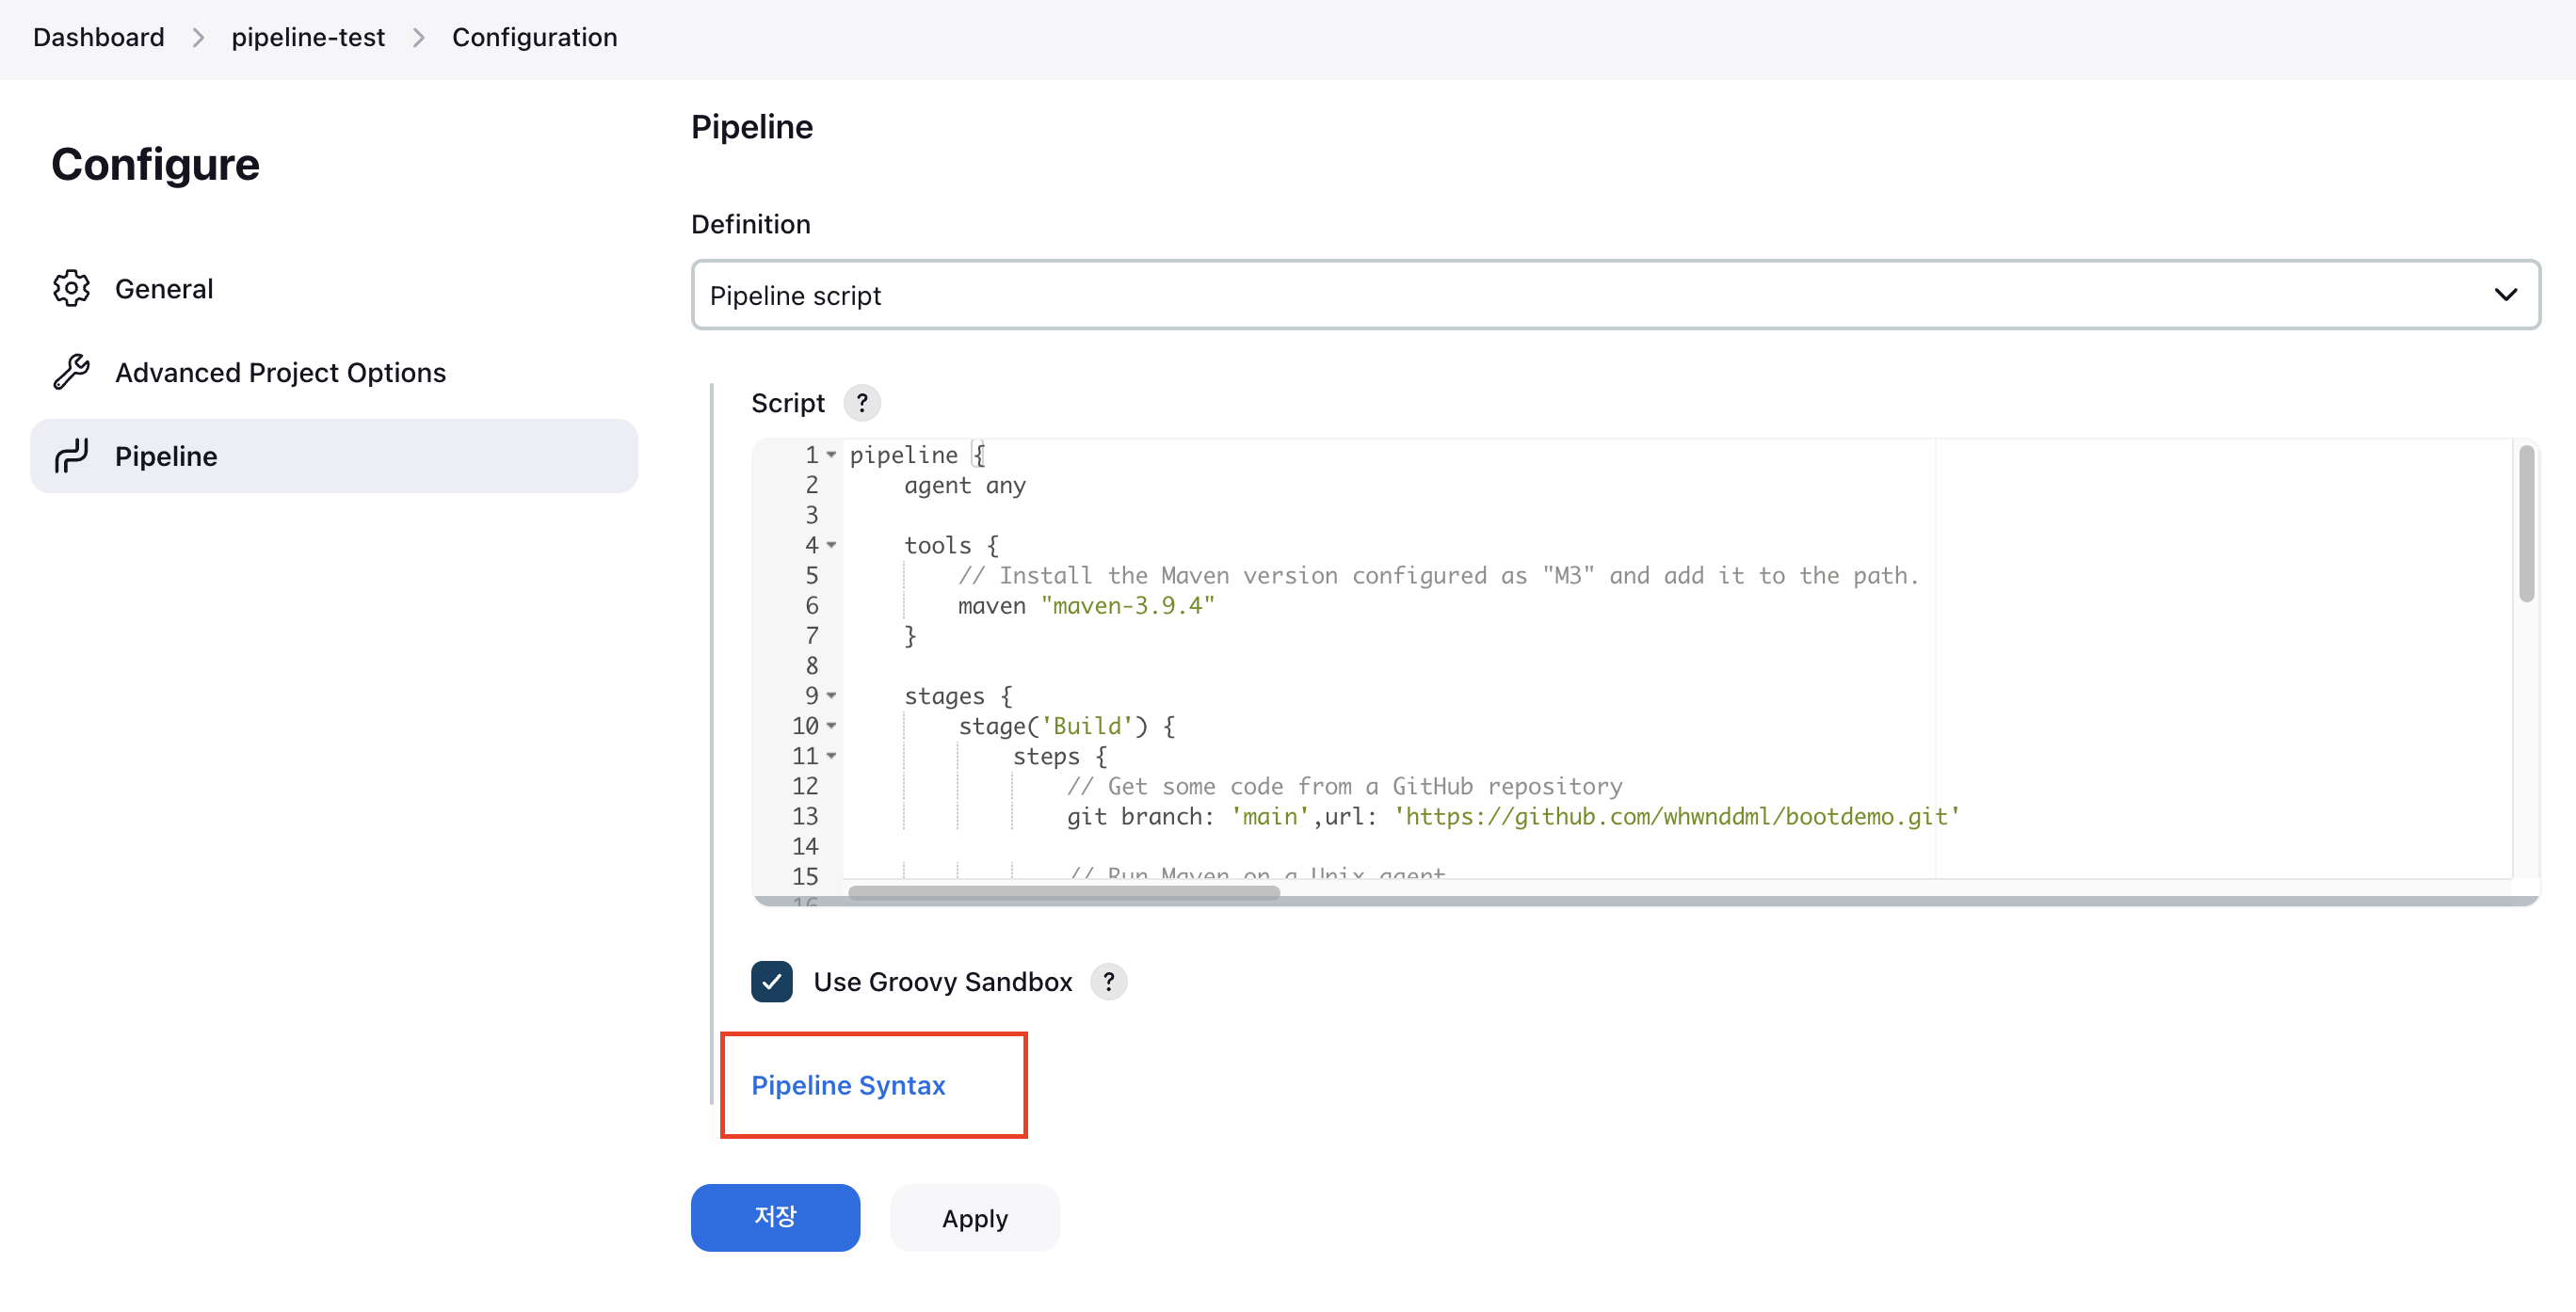
Task: Click breadcrumb arrow after pipeline-test
Action: [x=419, y=38]
